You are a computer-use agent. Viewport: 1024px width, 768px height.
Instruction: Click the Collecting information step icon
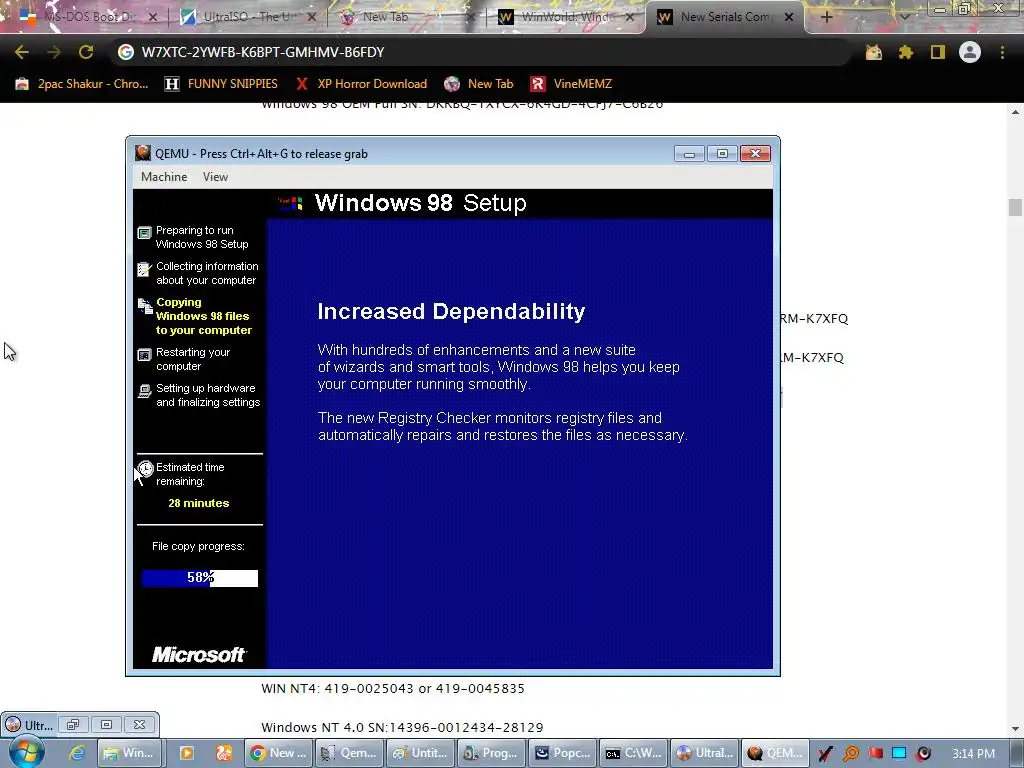point(144,269)
